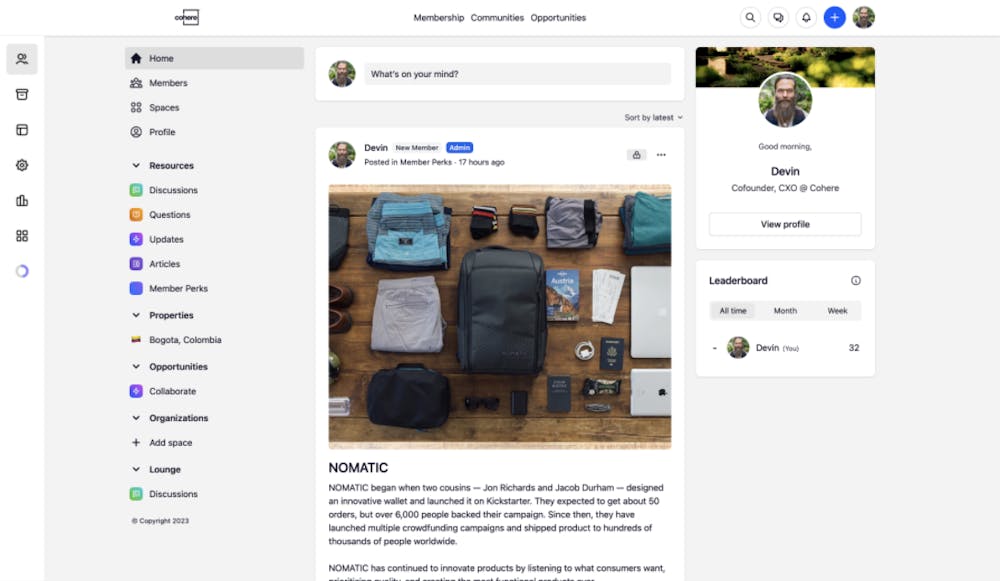Open the Sort by latest dropdown
Screen dimensions: 1000x581
point(654,117)
